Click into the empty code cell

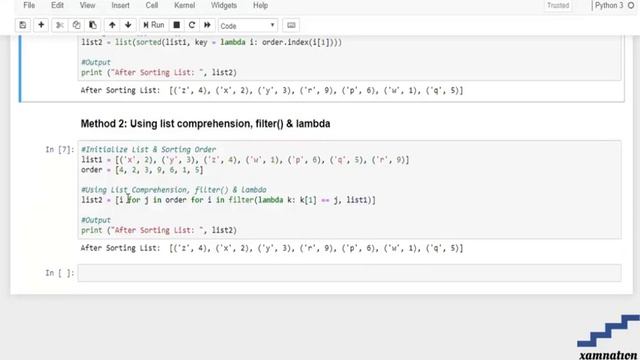[350, 273]
